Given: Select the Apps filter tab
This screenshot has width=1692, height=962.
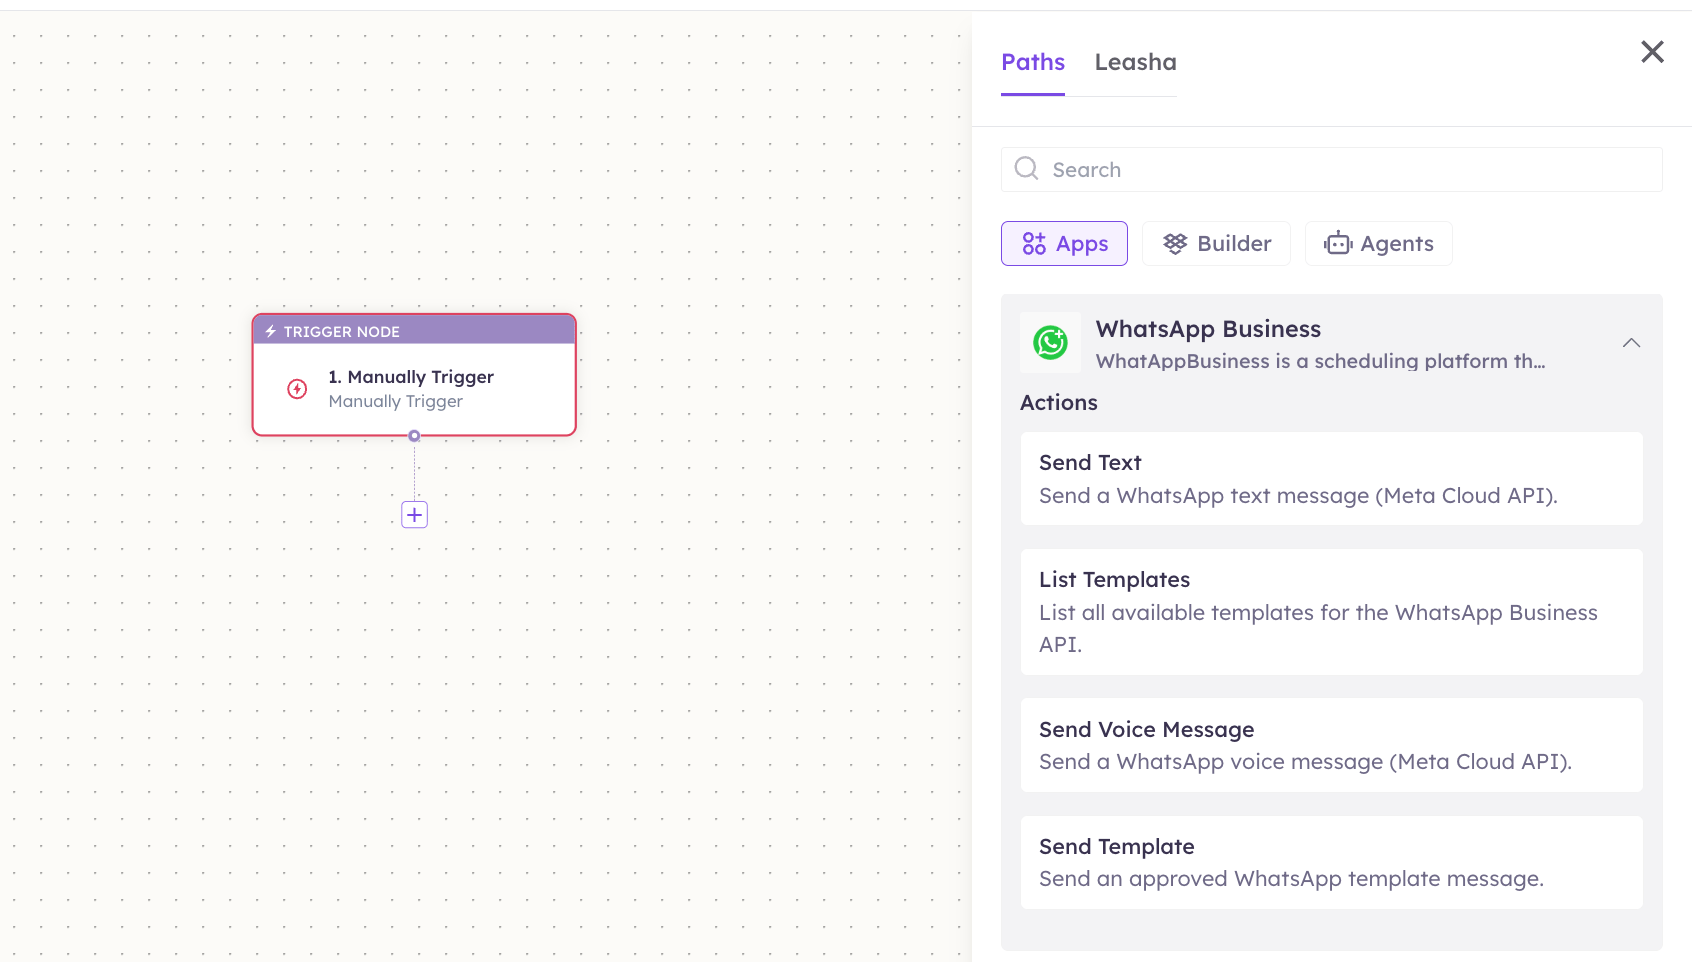Looking at the screenshot, I should 1064,243.
